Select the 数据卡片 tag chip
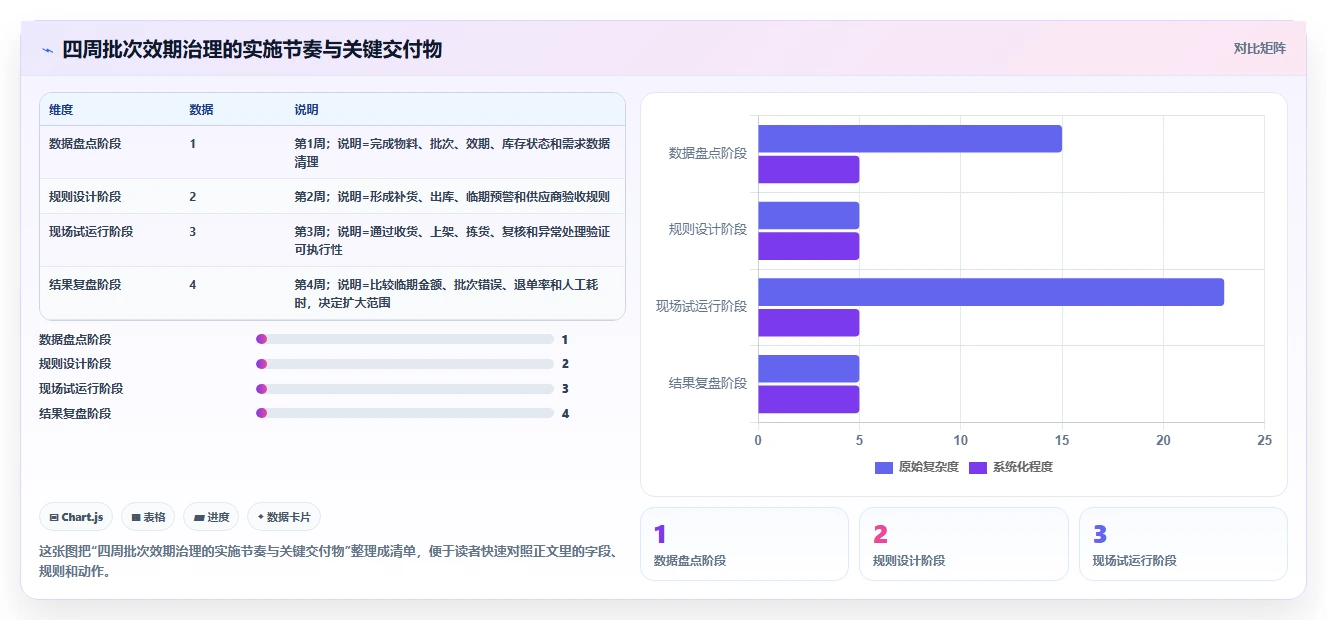1327x620 pixels. (284, 517)
